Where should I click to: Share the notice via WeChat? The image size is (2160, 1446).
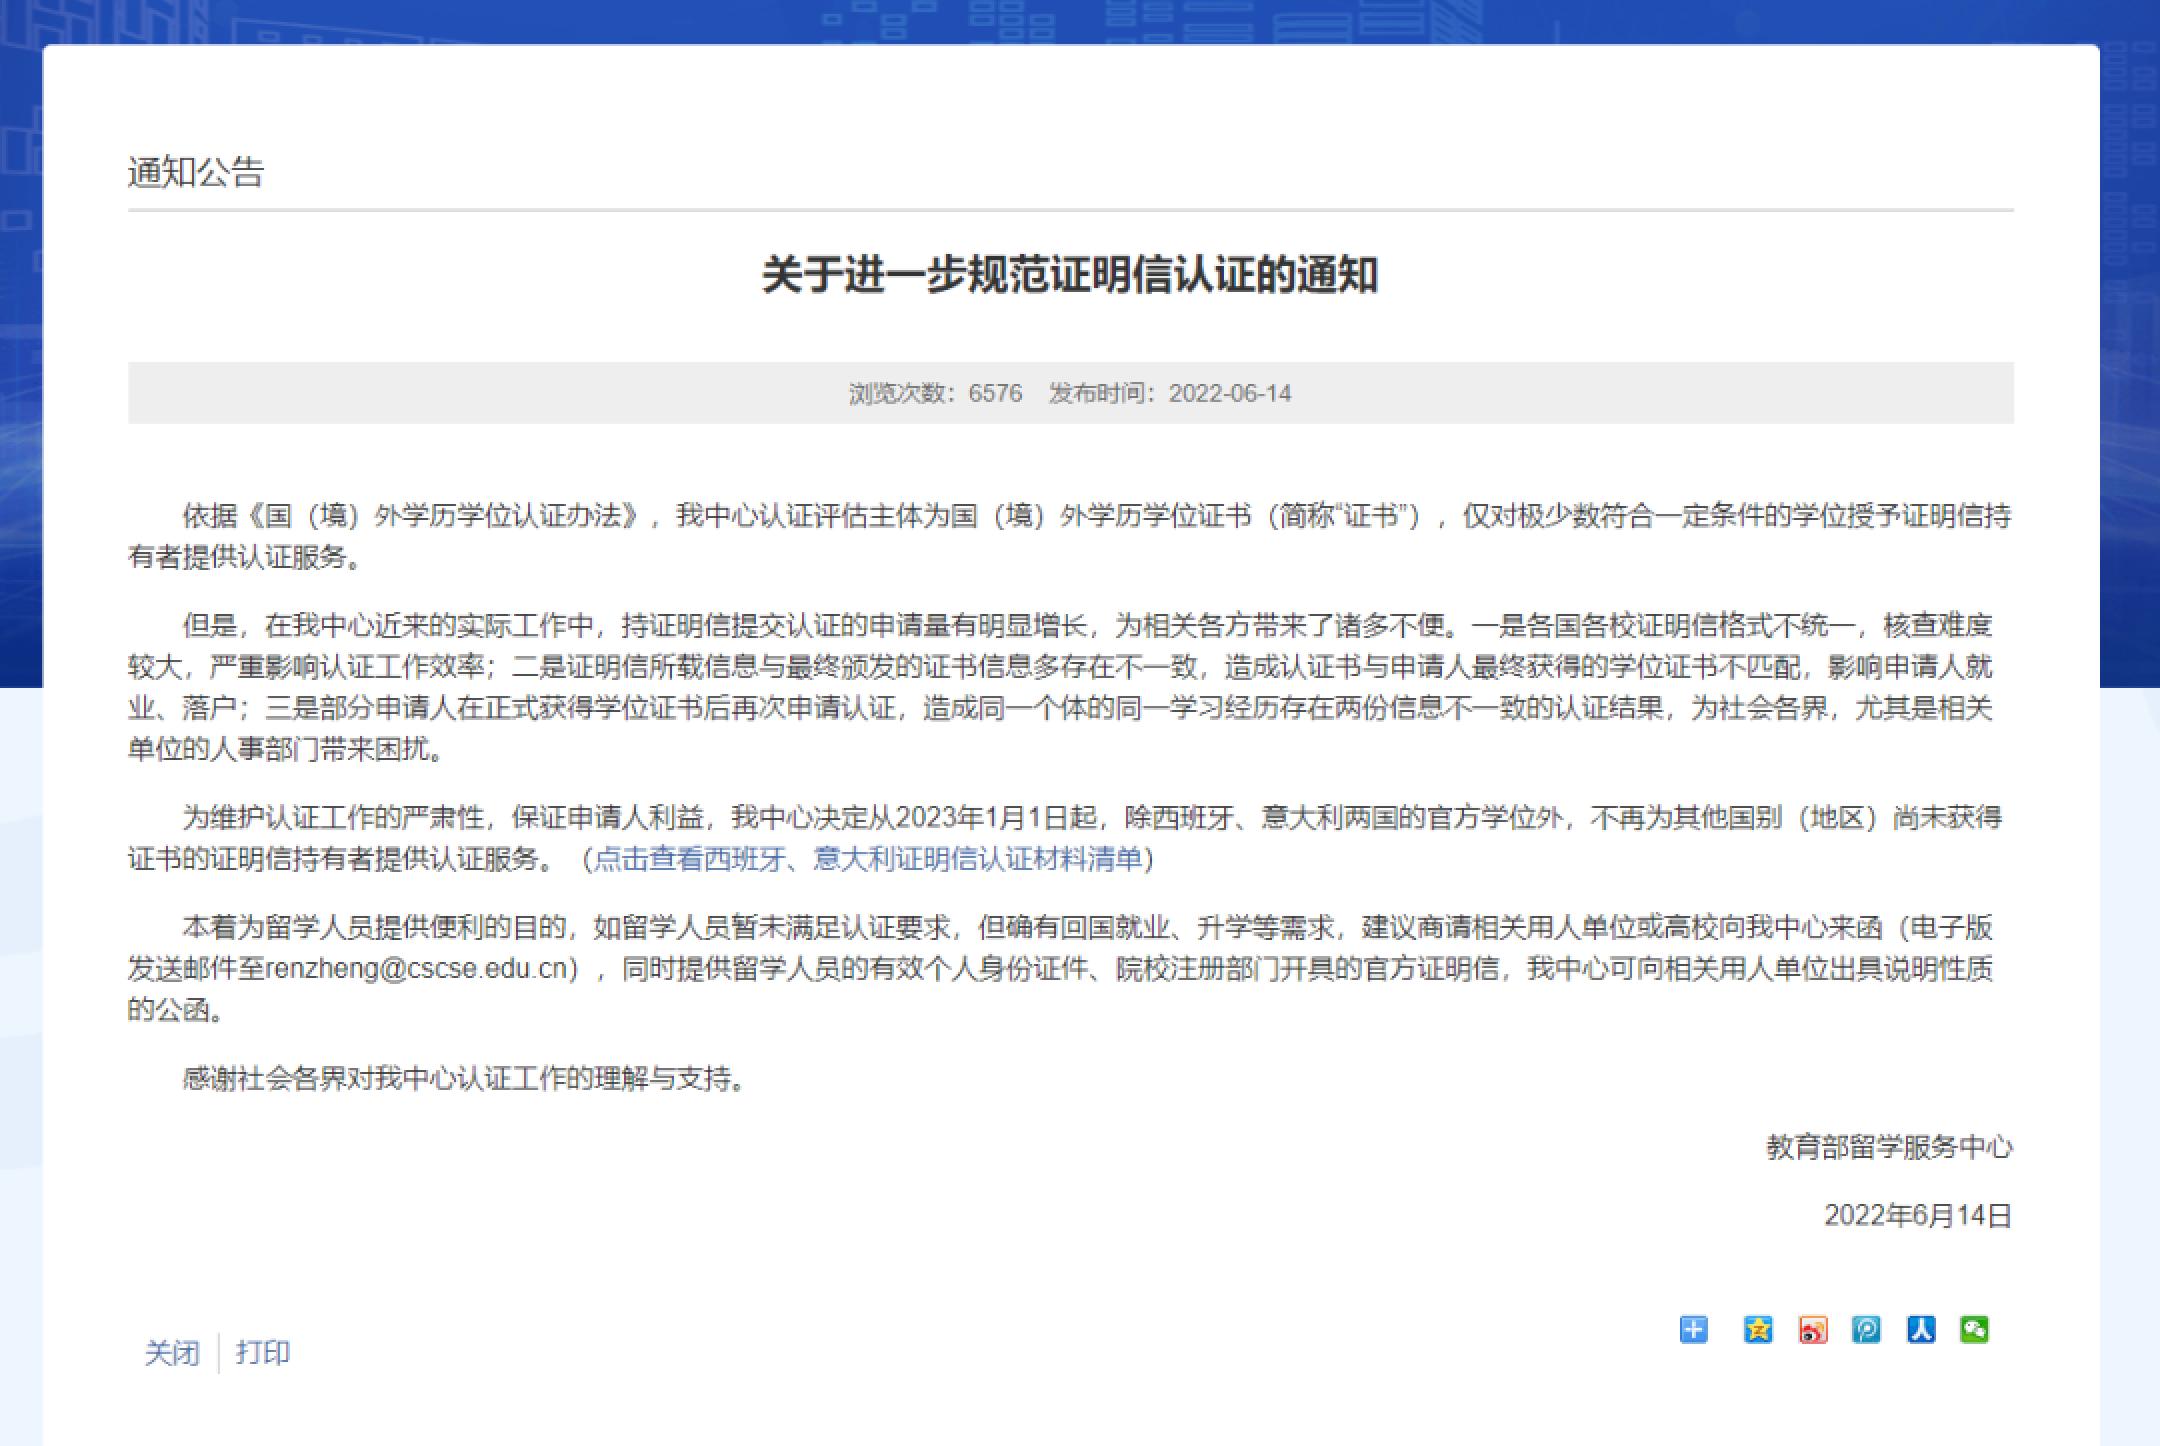tap(1972, 1330)
